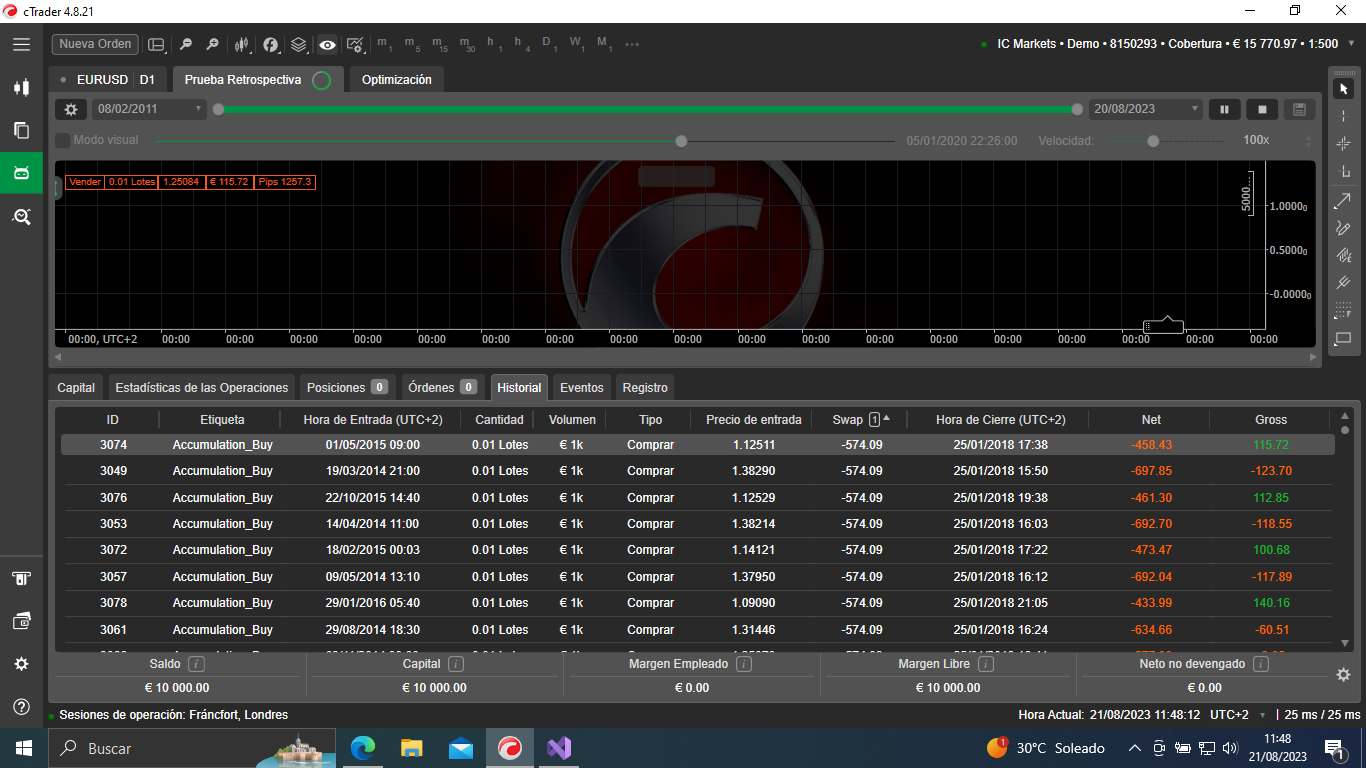The width and height of the screenshot is (1366, 768).
Task: Open the Posiciones tab
Action: tap(347, 387)
